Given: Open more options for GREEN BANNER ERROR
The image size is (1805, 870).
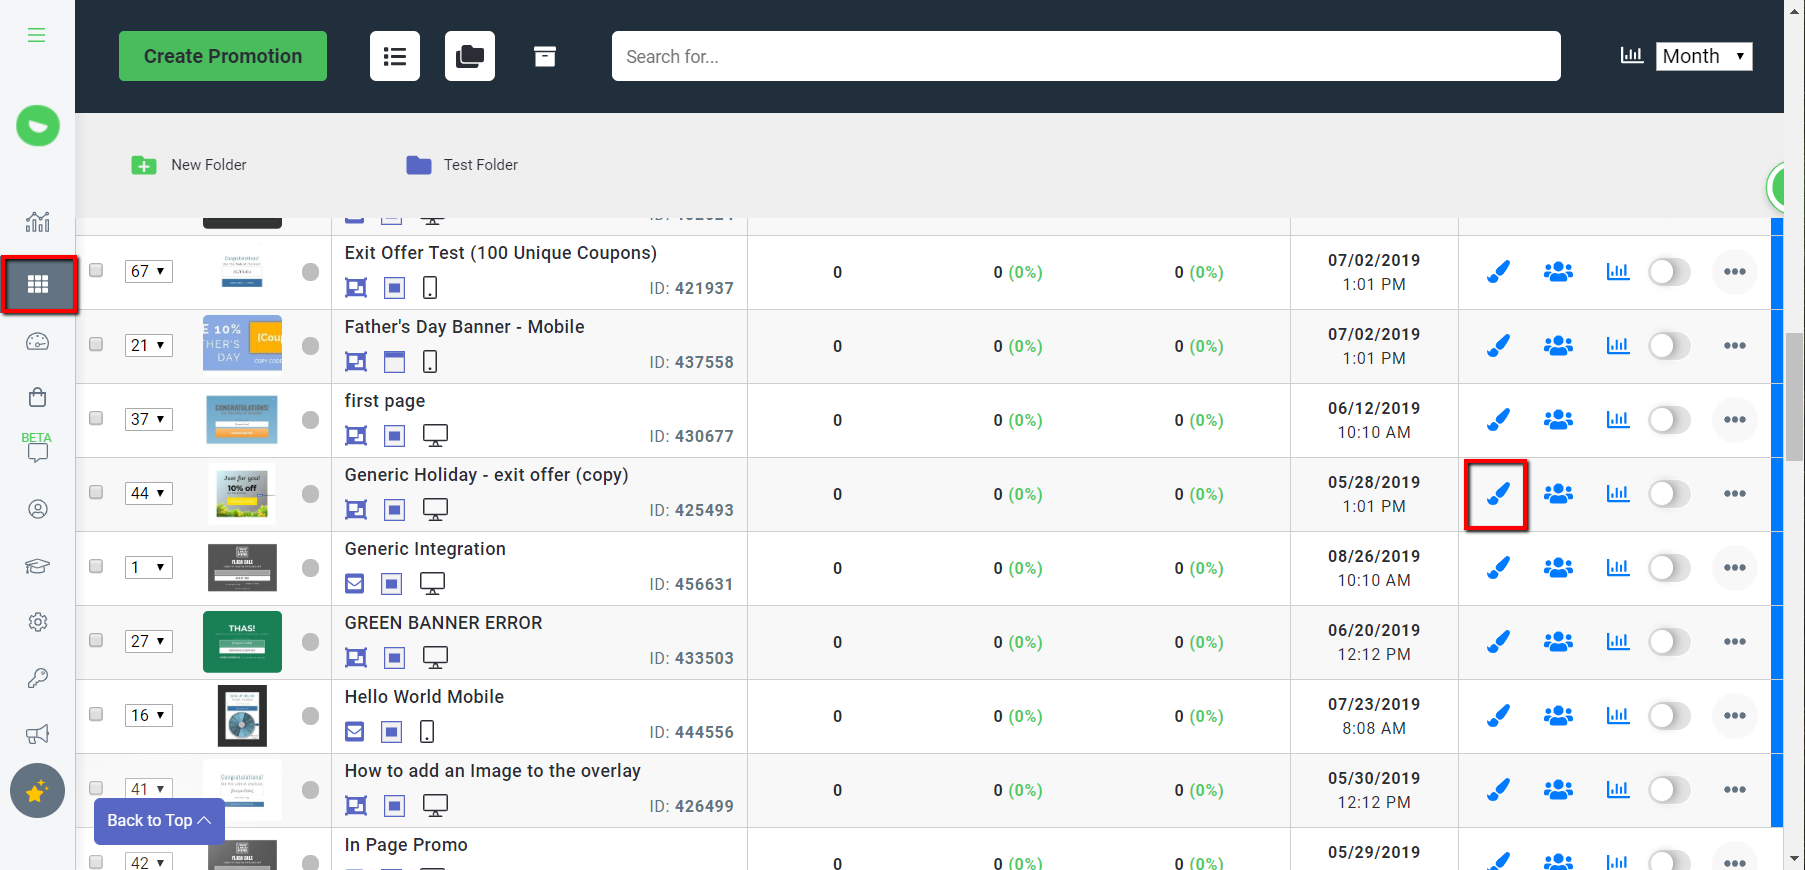Looking at the screenshot, I should (1734, 642).
